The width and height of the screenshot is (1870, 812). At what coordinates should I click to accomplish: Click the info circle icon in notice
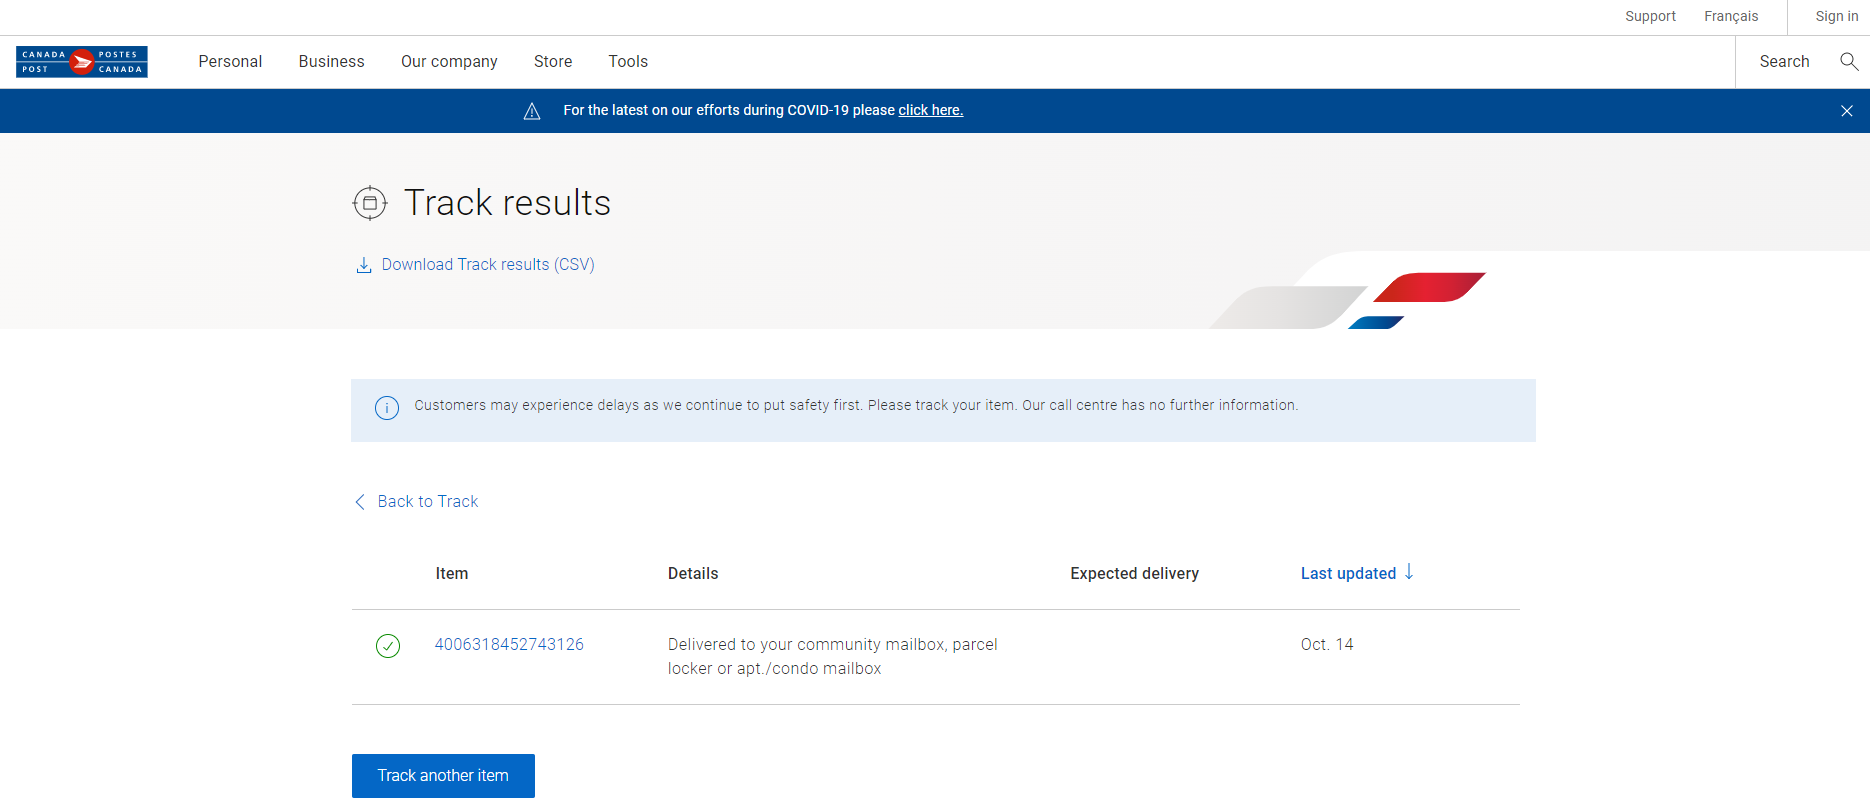(x=387, y=408)
